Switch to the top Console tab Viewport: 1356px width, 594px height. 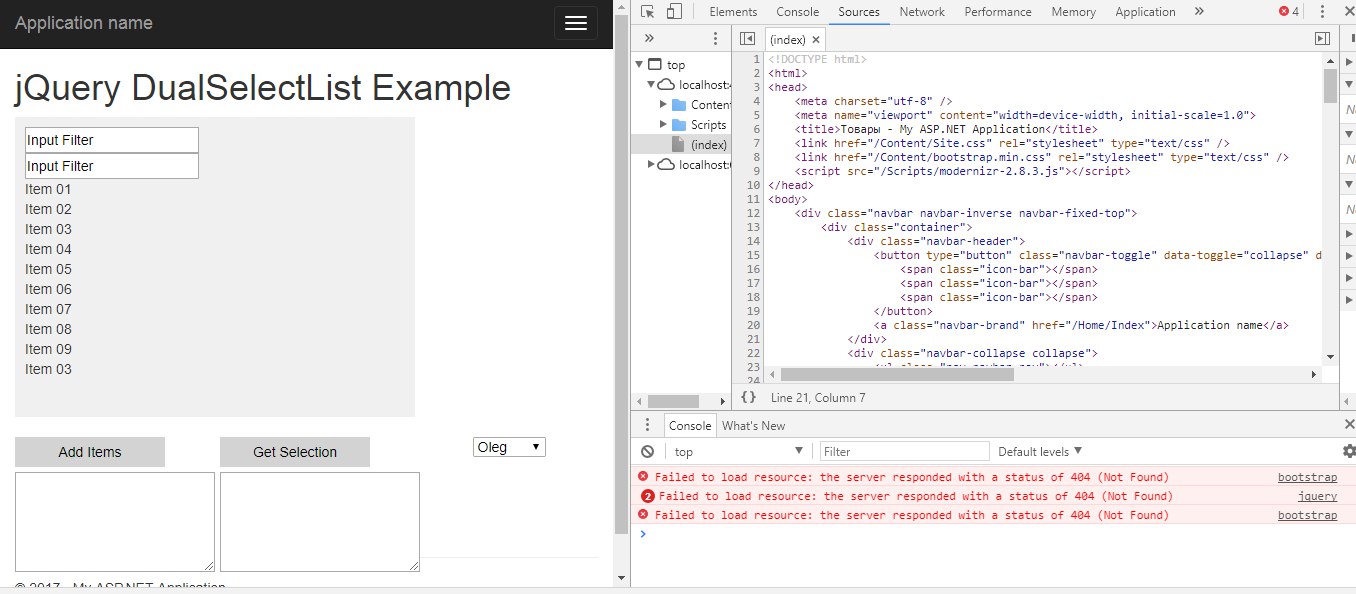797,12
